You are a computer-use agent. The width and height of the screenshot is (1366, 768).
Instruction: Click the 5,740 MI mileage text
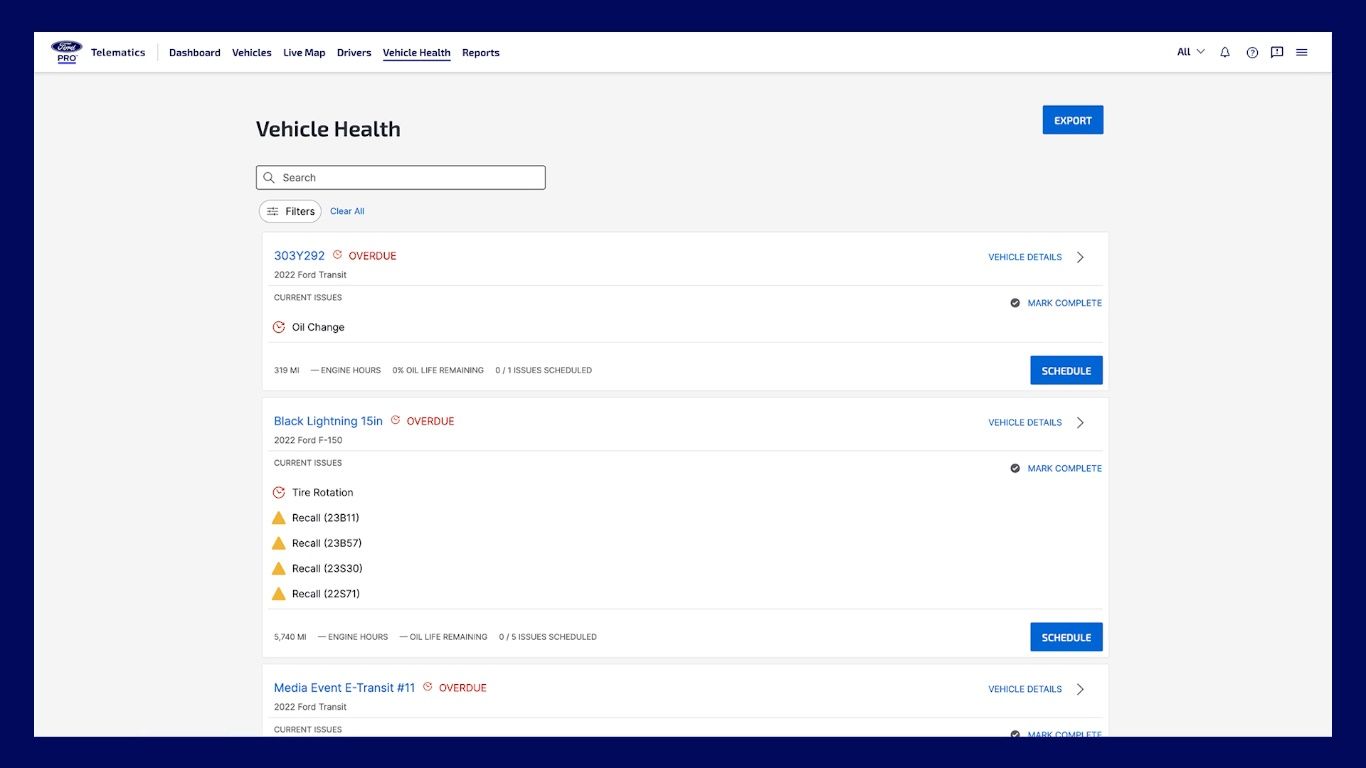coord(290,637)
